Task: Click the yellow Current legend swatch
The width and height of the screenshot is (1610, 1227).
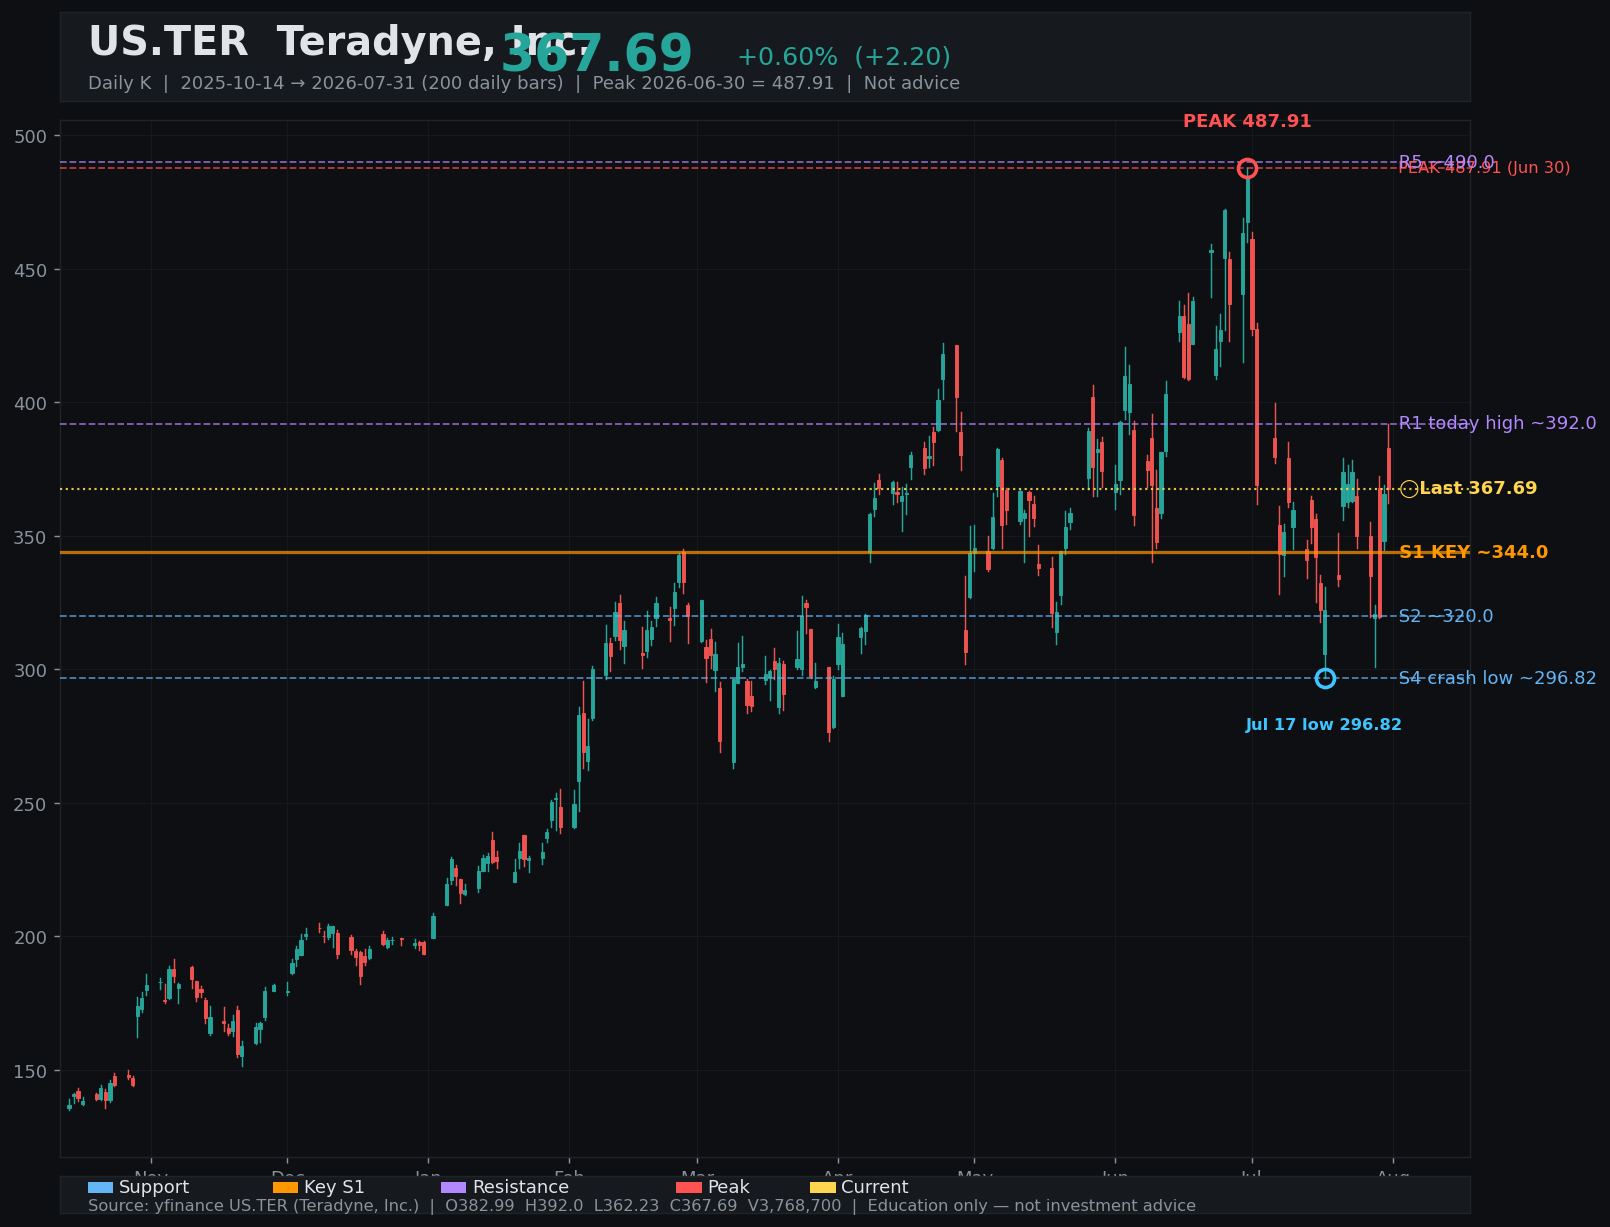Action: [x=823, y=1188]
